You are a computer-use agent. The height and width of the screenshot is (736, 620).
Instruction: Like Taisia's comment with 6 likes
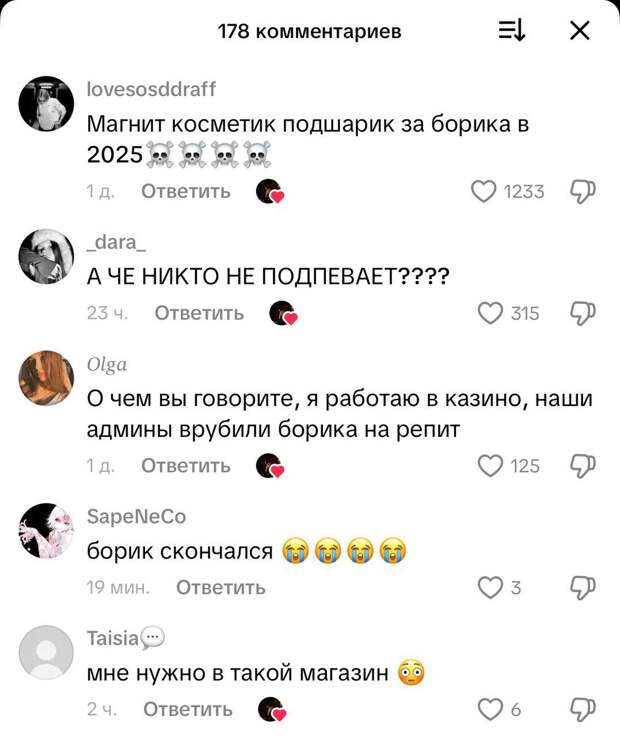point(490,709)
